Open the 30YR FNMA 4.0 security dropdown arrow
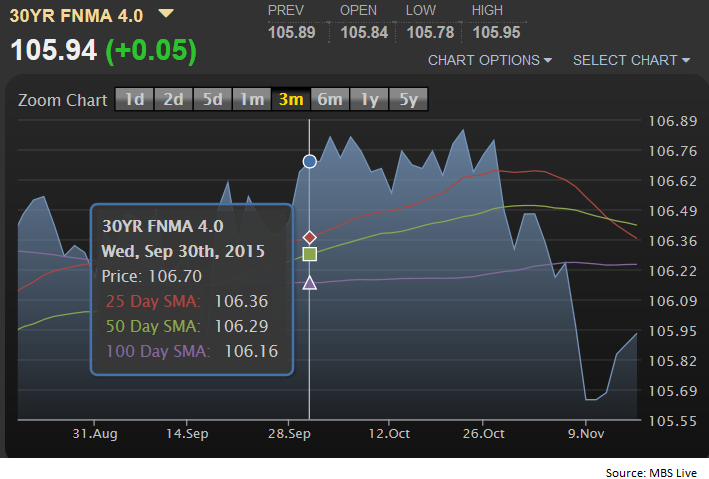 pos(166,14)
